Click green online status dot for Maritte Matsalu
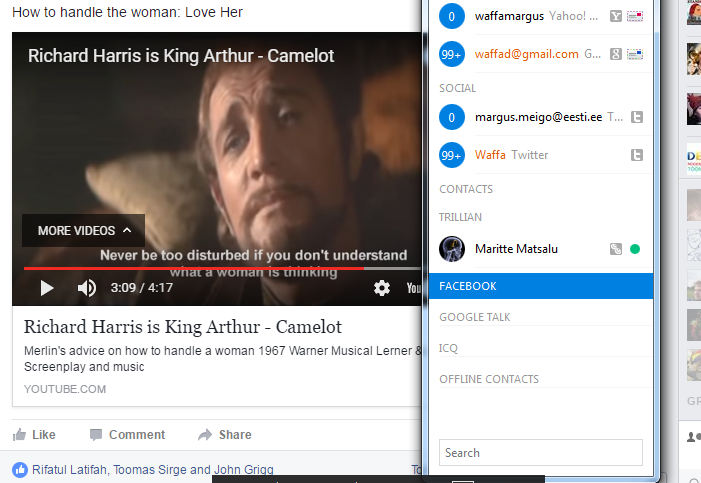 (635, 249)
